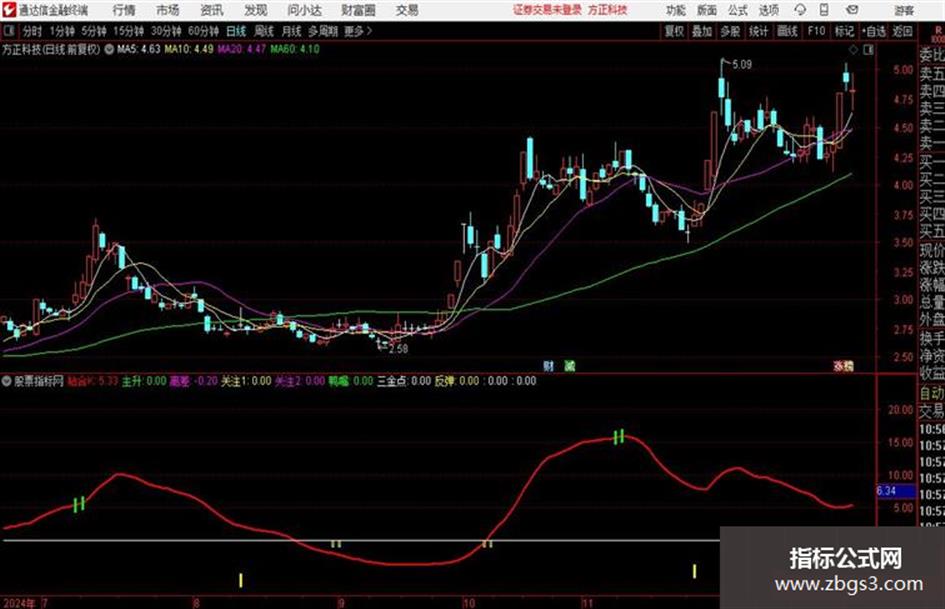Open the customer service headset icon
Viewport: 945px width, 609px height.
tap(800, 10)
